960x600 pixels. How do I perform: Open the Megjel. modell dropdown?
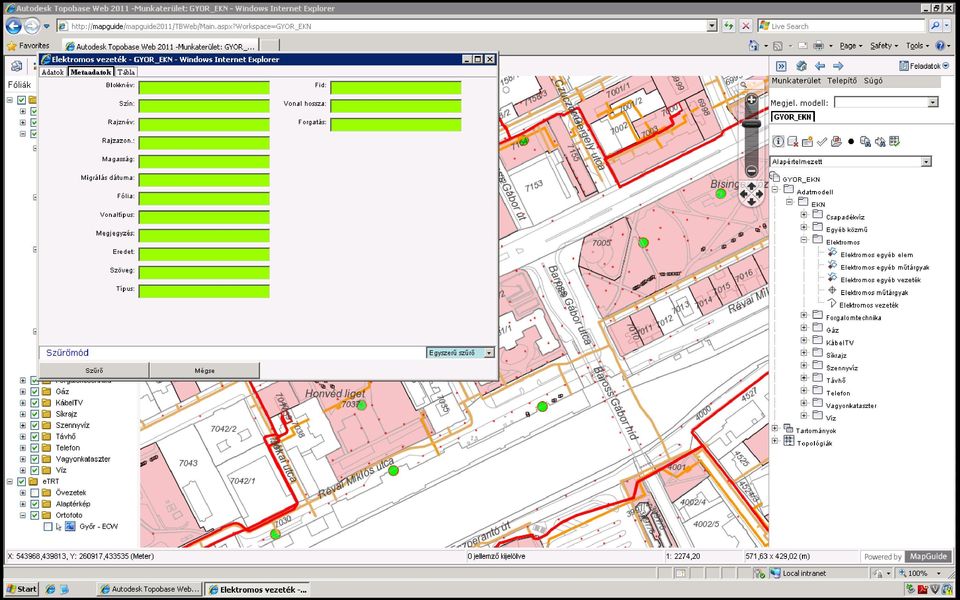932,102
